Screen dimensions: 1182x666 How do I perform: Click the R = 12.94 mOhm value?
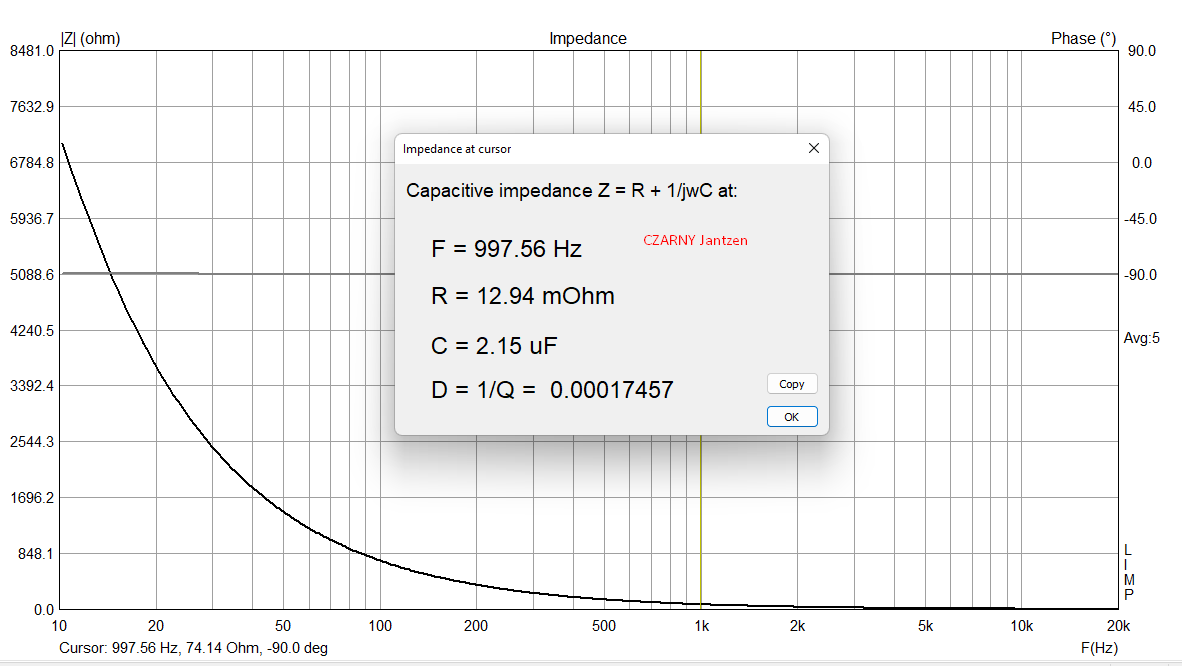point(523,296)
